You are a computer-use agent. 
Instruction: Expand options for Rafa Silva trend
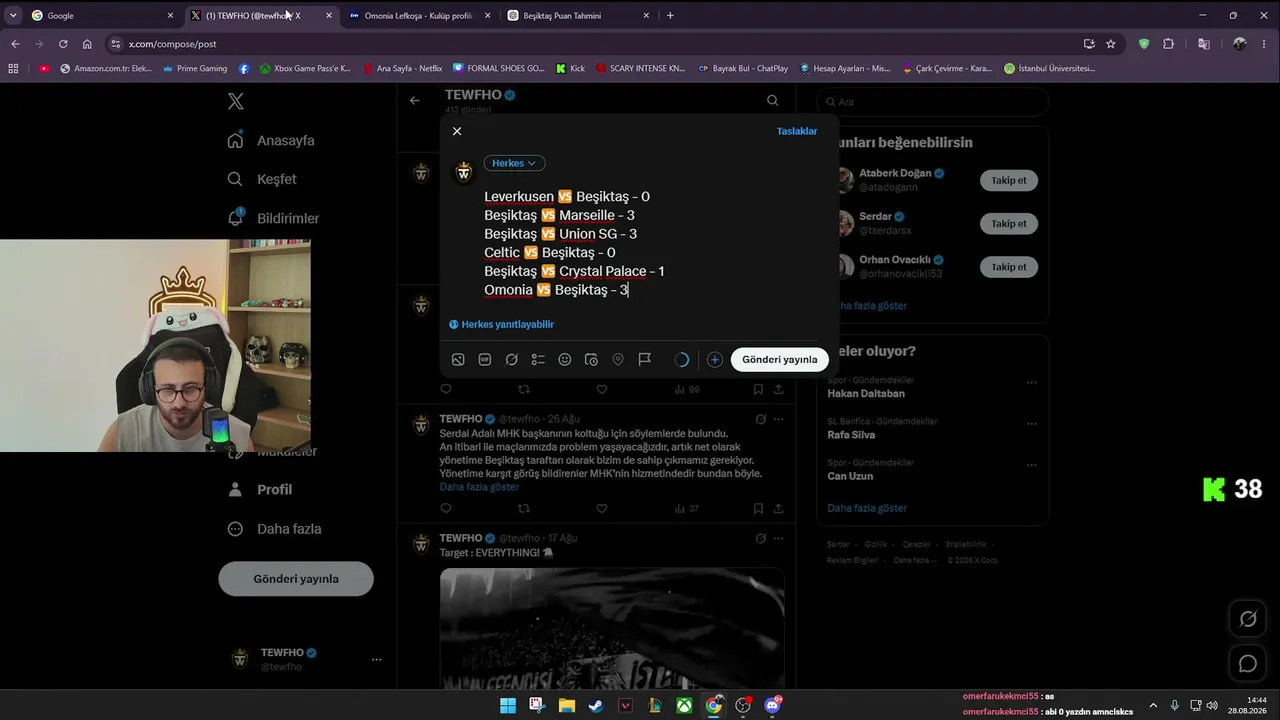coord(1031,424)
